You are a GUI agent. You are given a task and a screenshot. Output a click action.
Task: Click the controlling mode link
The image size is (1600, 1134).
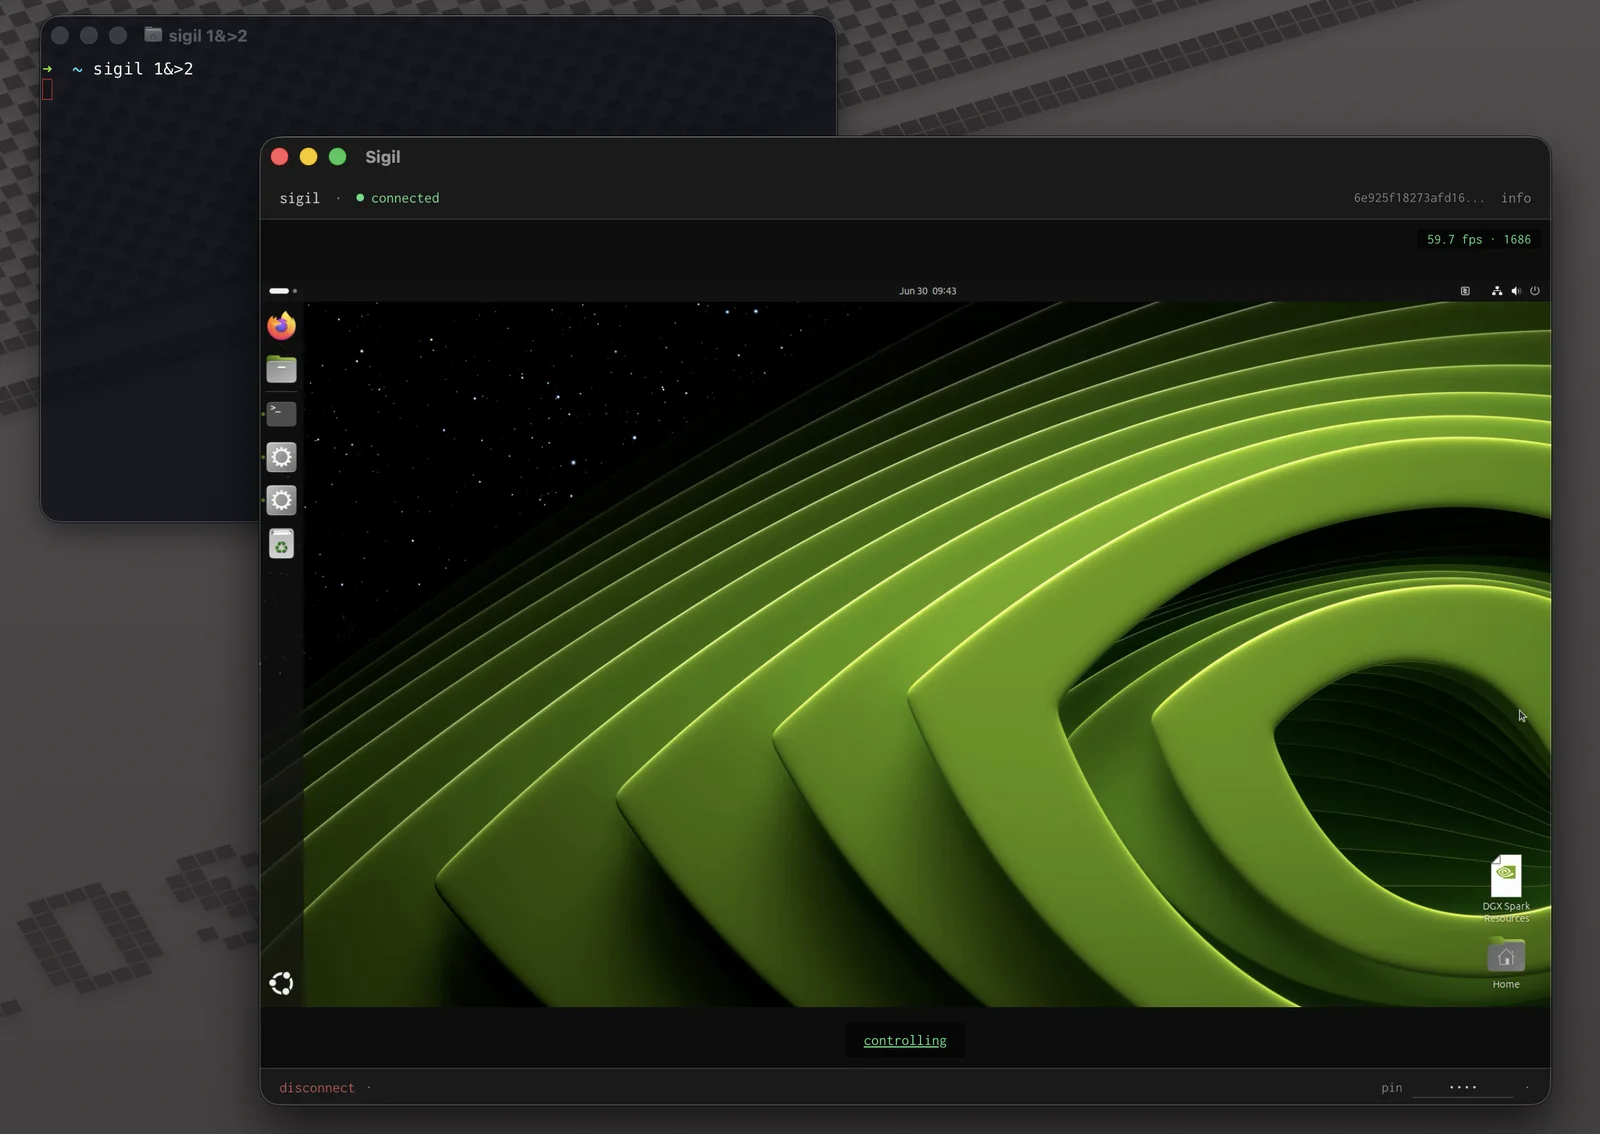tap(905, 1041)
